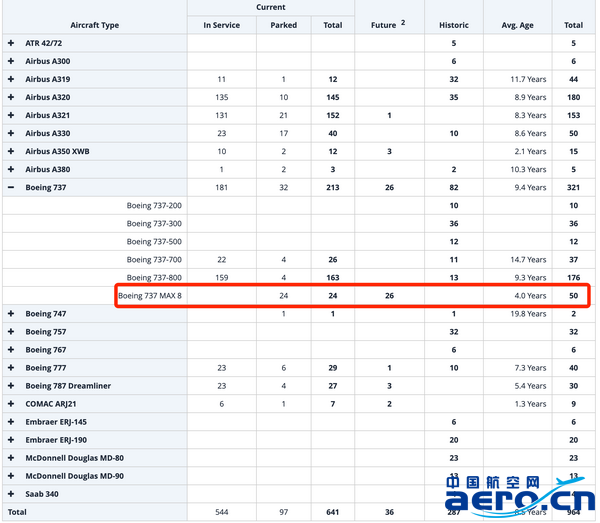Viewport: 600px width, 523px height.
Task: Expand the Airbus A350 XWB row
Action: coord(11,151)
